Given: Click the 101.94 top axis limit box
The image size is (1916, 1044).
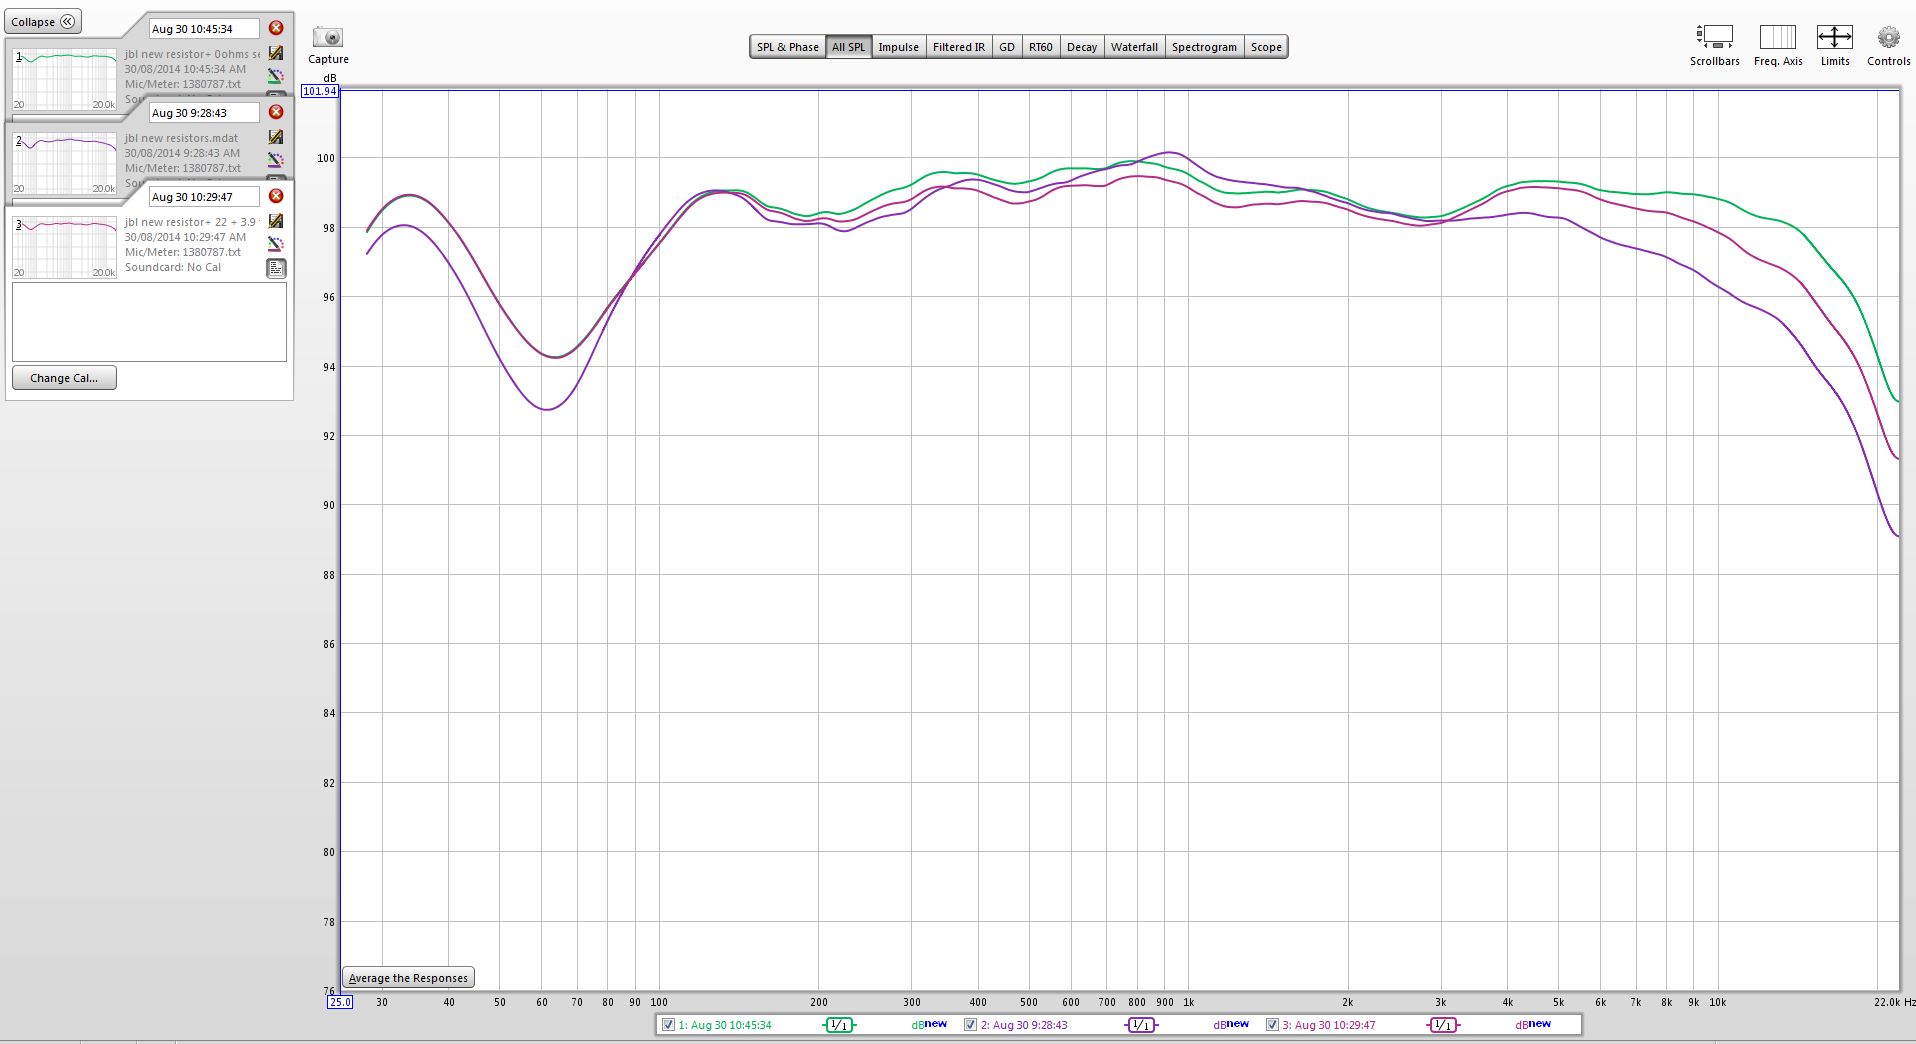Looking at the screenshot, I should coord(320,91).
